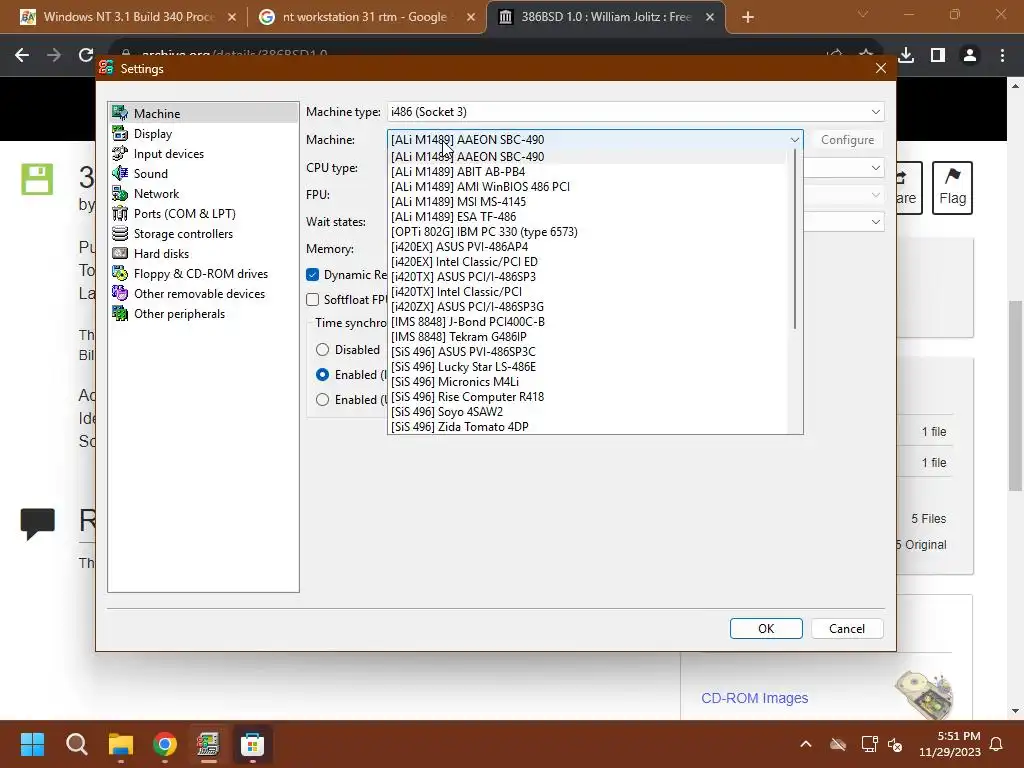The height and width of the screenshot is (768, 1024).
Task: Choose MSI MS-4145 in the list
Action: pyautogui.click(x=588, y=202)
